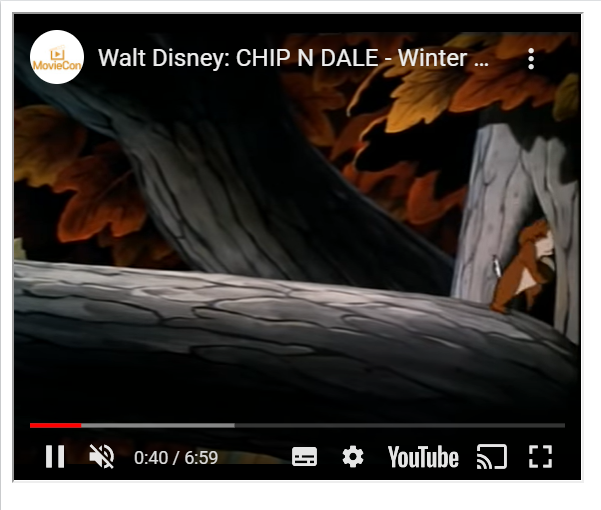This screenshot has width=601, height=510.
Task: Open the three-dot more options menu
Action: point(531,59)
